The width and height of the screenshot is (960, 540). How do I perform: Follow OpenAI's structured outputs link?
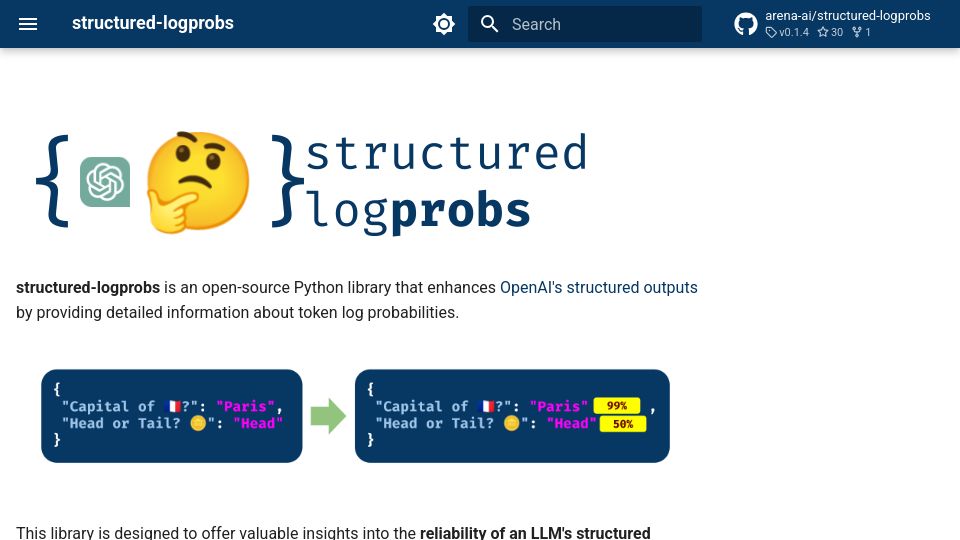pos(599,287)
